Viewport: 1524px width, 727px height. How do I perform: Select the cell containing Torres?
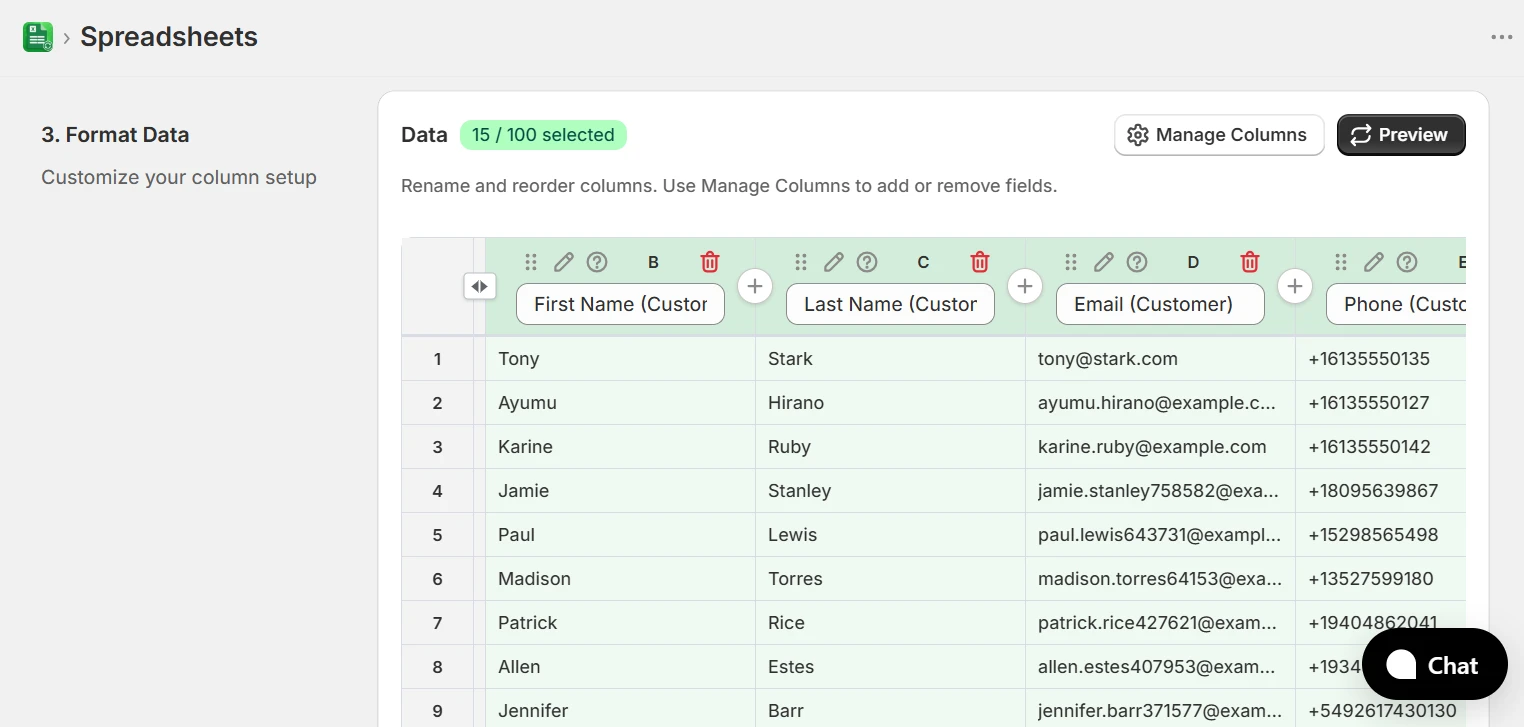[x=890, y=579]
